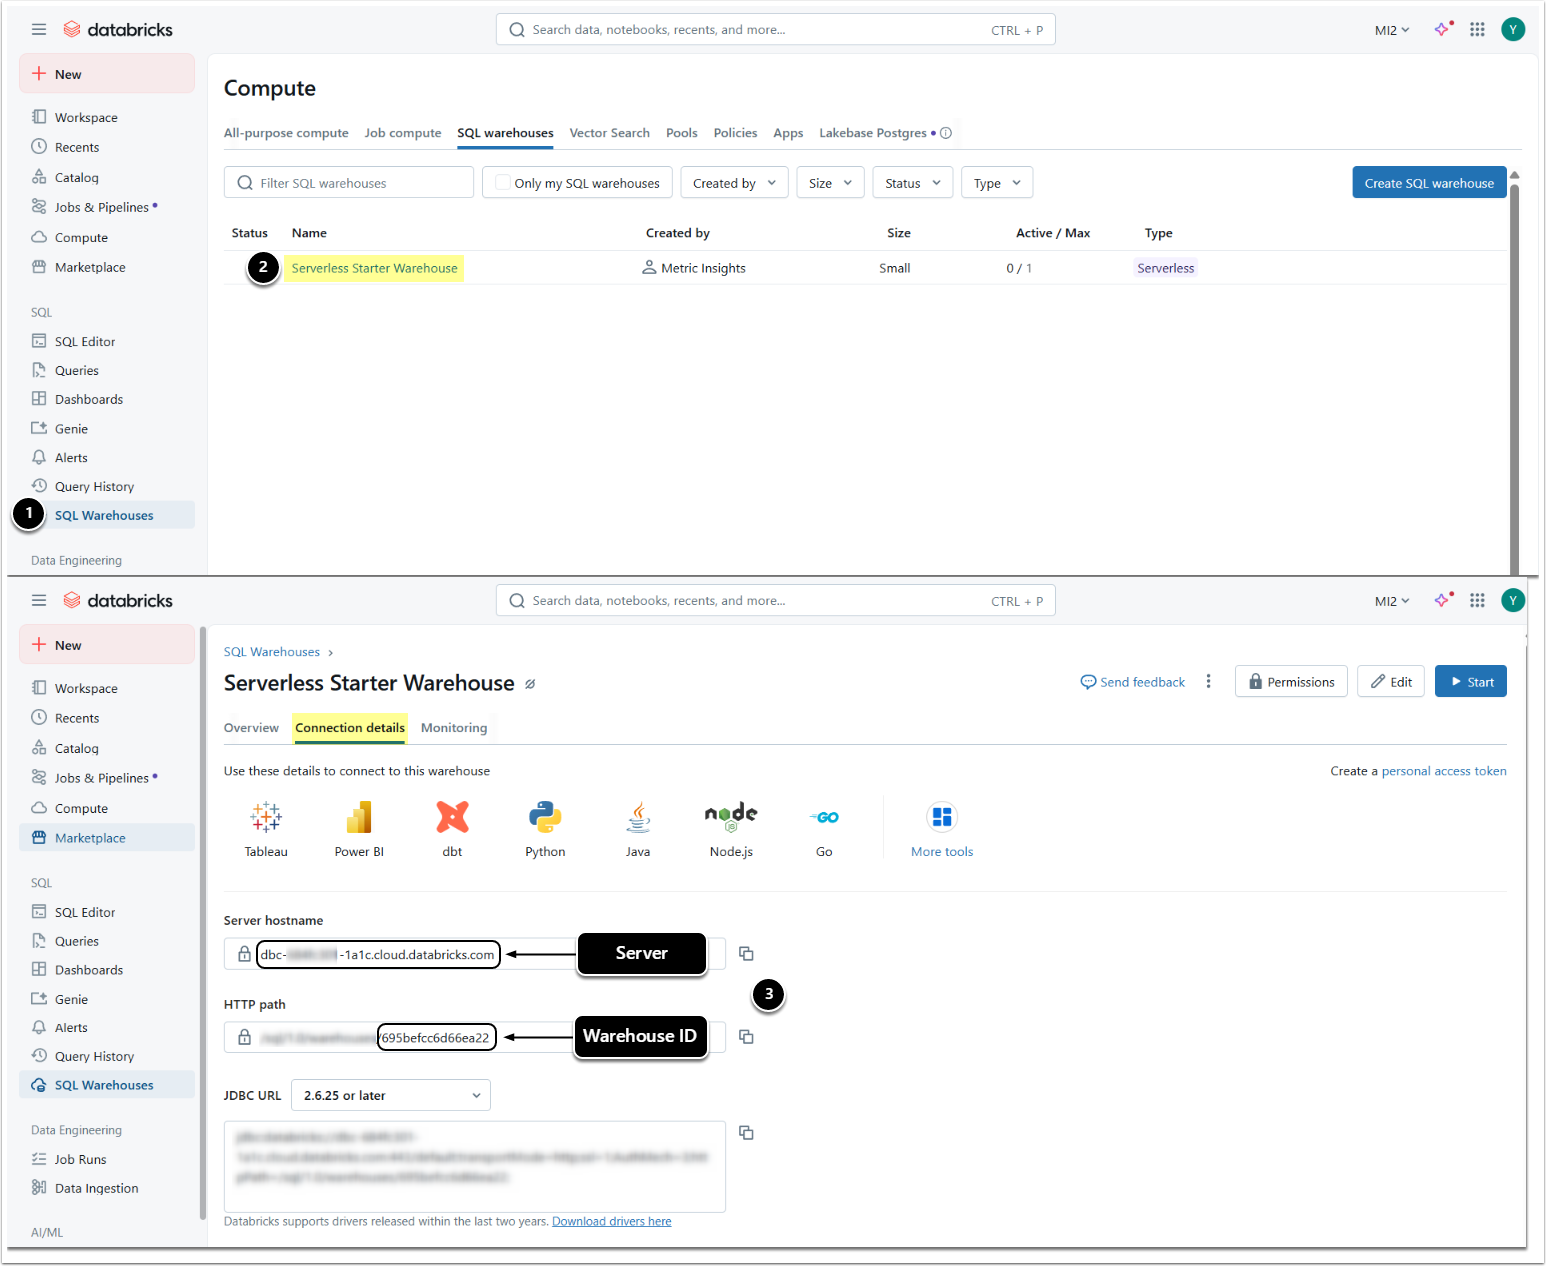Edit the warehouse settings
Screen dimensions: 1546x1266
coord(1391,681)
